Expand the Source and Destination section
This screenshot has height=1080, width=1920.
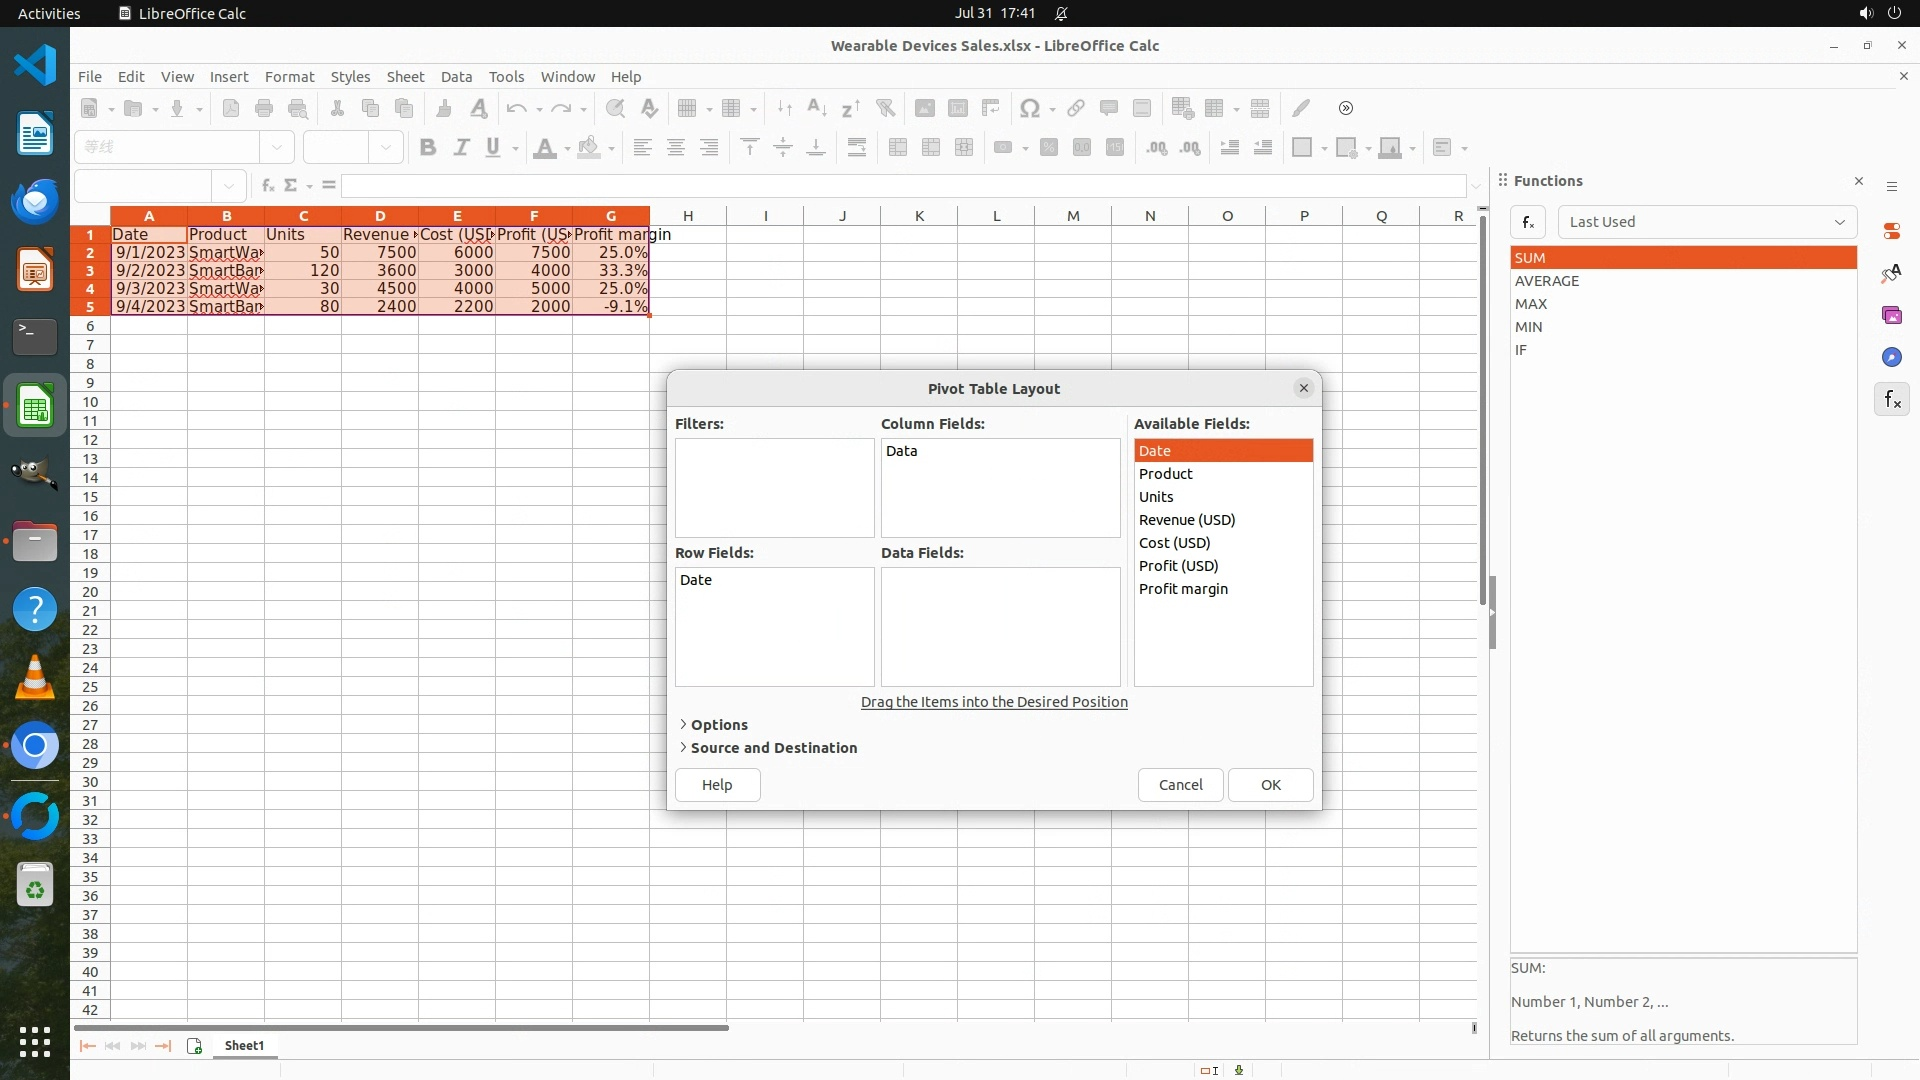pyautogui.click(x=773, y=748)
